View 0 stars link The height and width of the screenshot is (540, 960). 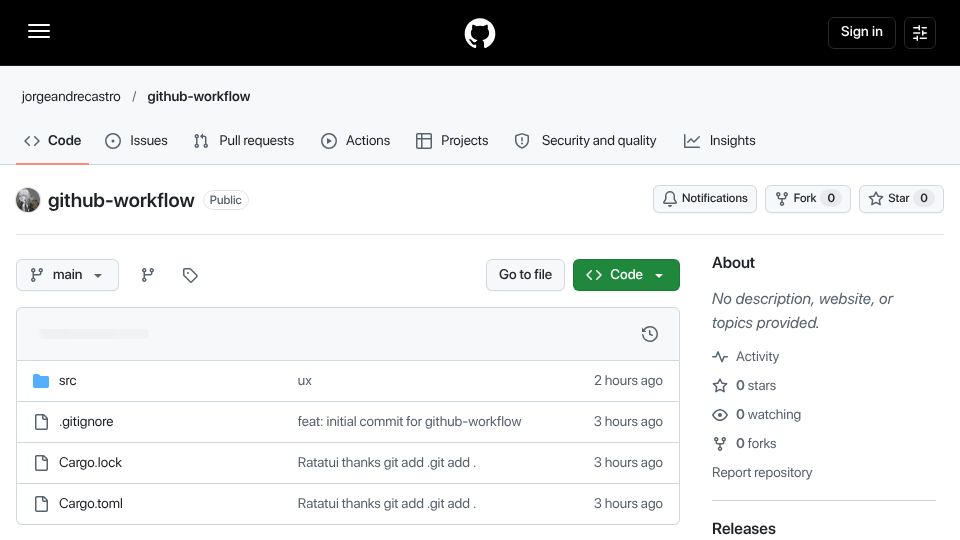click(744, 386)
